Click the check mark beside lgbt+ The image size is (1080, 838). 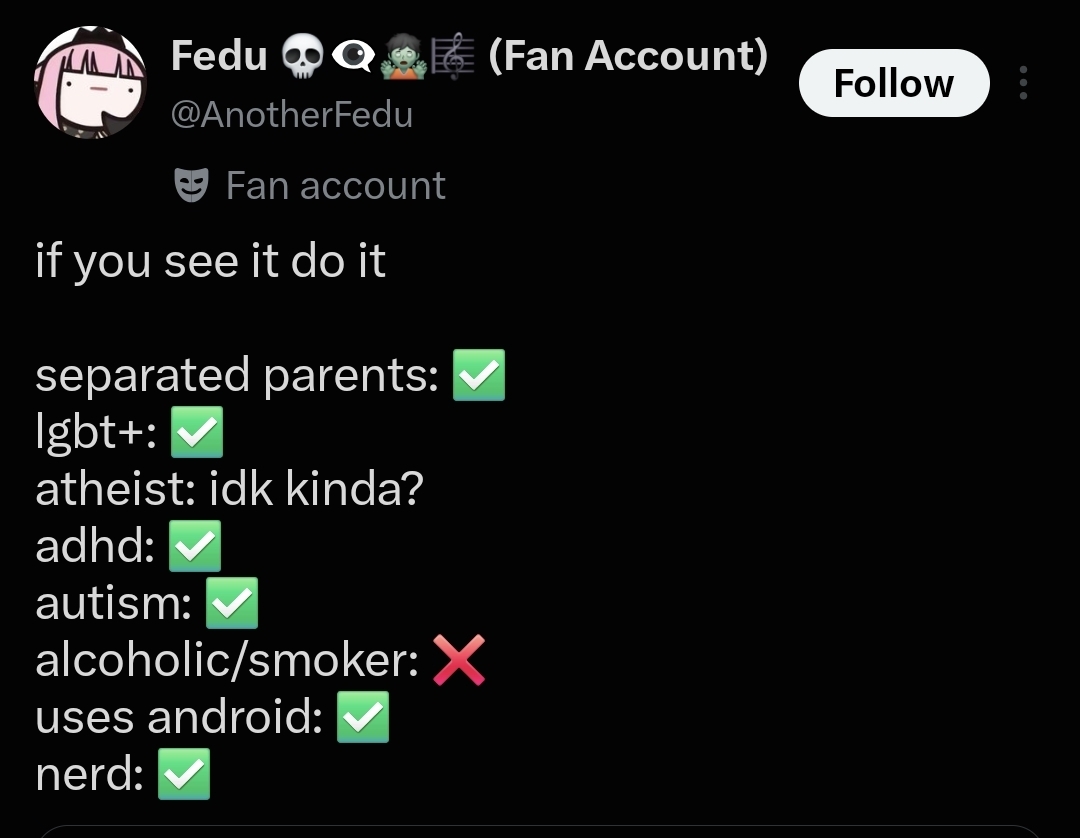[197, 432]
